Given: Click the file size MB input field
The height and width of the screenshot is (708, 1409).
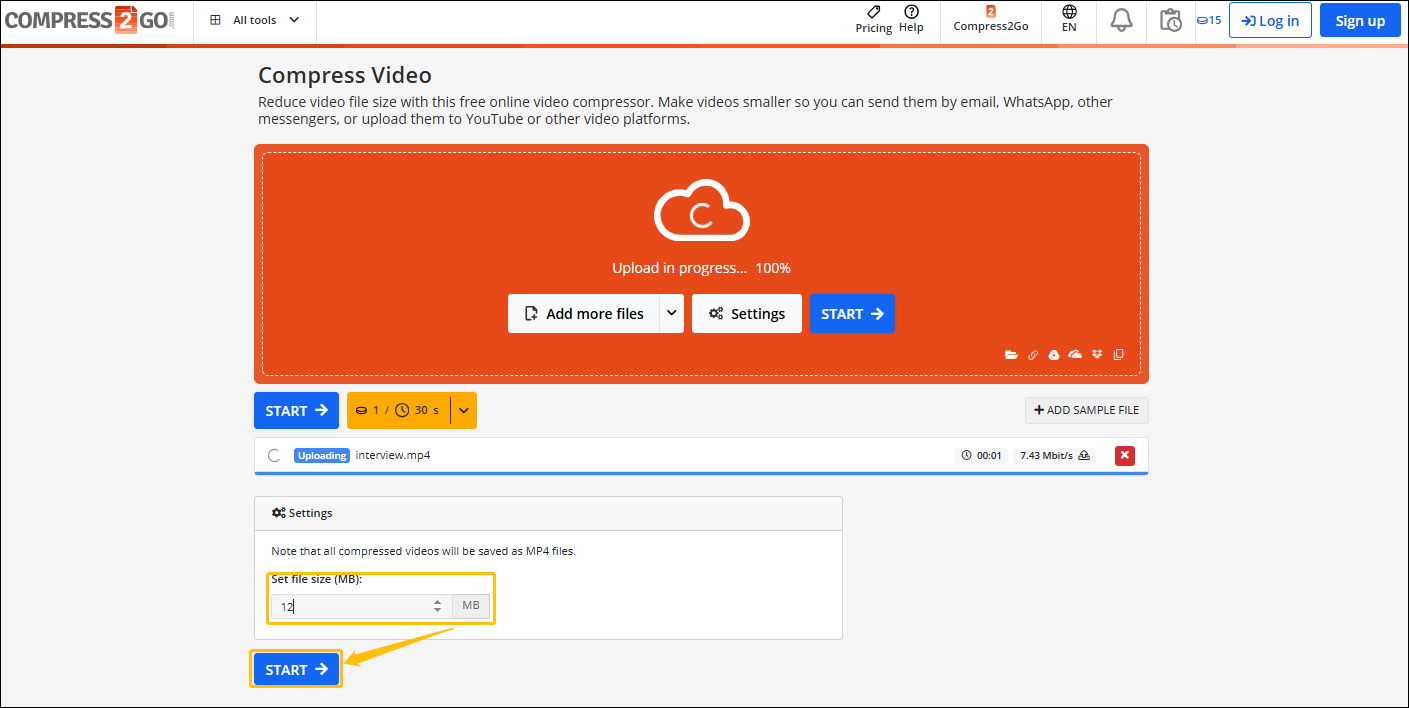Looking at the screenshot, I should [350, 606].
